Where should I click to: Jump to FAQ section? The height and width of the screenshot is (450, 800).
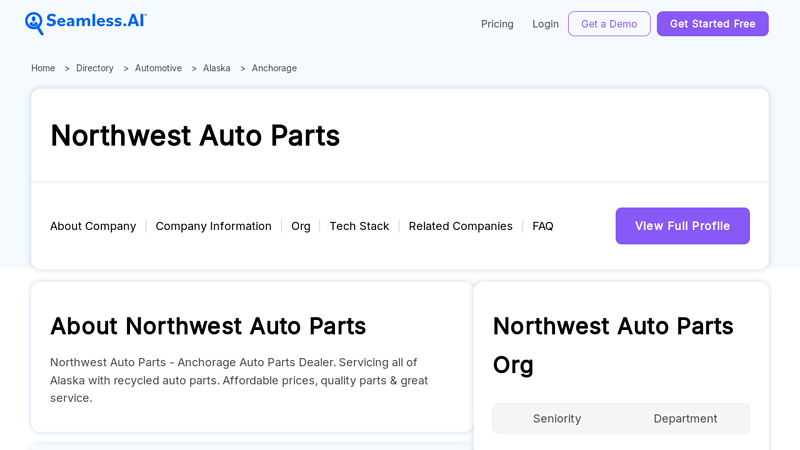pyautogui.click(x=543, y=226)
